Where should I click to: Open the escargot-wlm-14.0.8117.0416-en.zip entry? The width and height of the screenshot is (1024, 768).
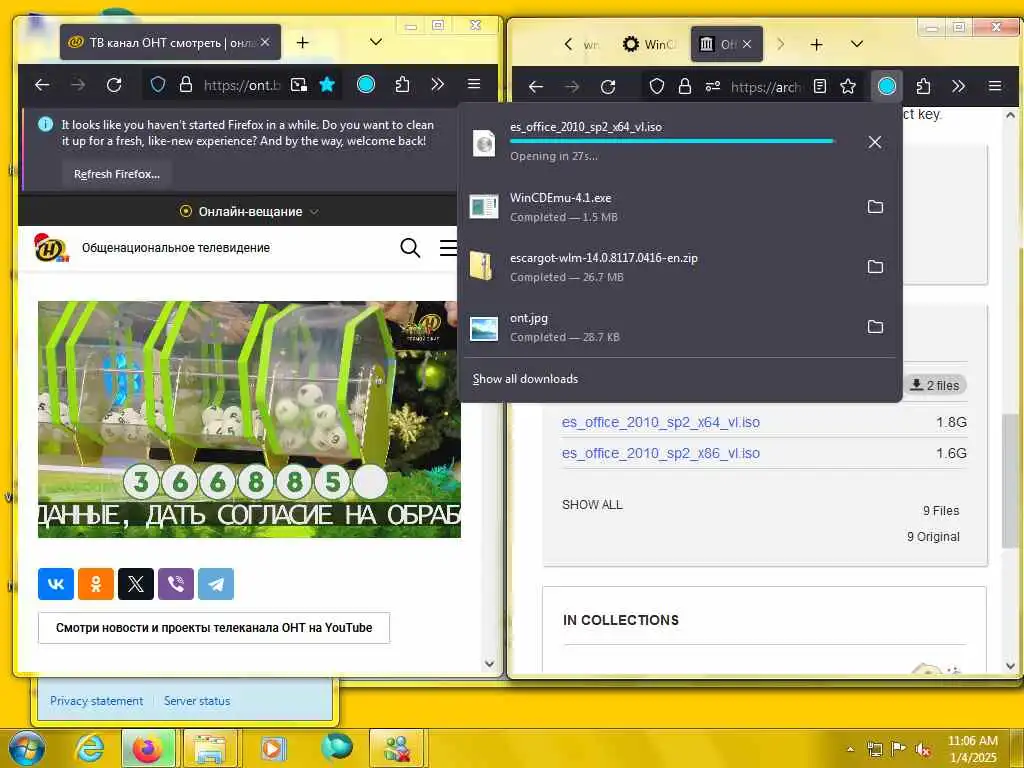659,266
